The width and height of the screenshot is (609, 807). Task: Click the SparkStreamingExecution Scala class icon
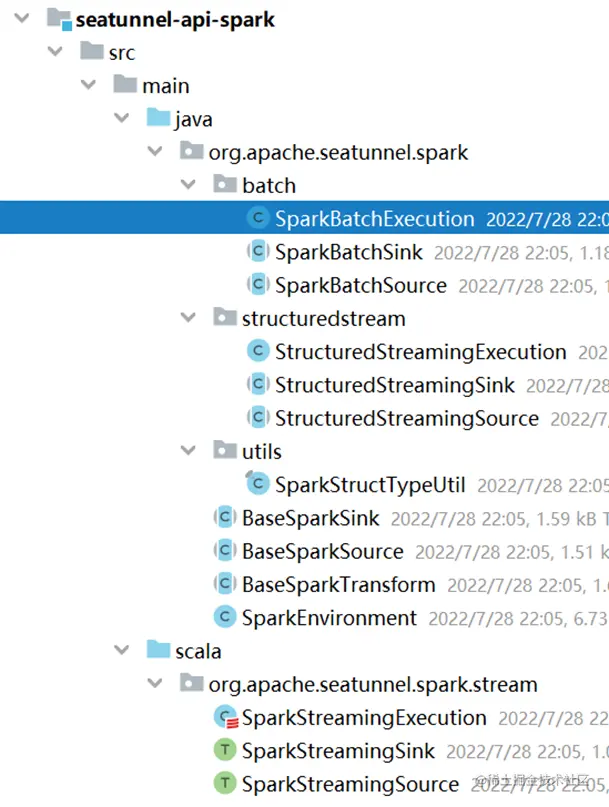226,717
